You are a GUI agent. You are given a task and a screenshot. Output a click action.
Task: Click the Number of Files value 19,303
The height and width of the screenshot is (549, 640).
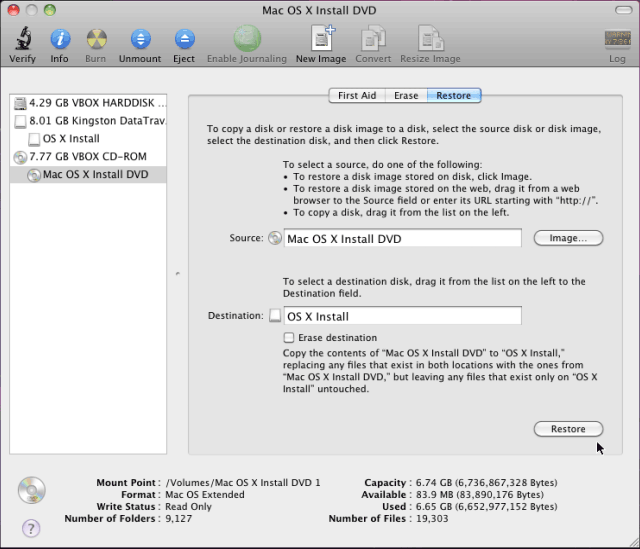coord(432,518)
